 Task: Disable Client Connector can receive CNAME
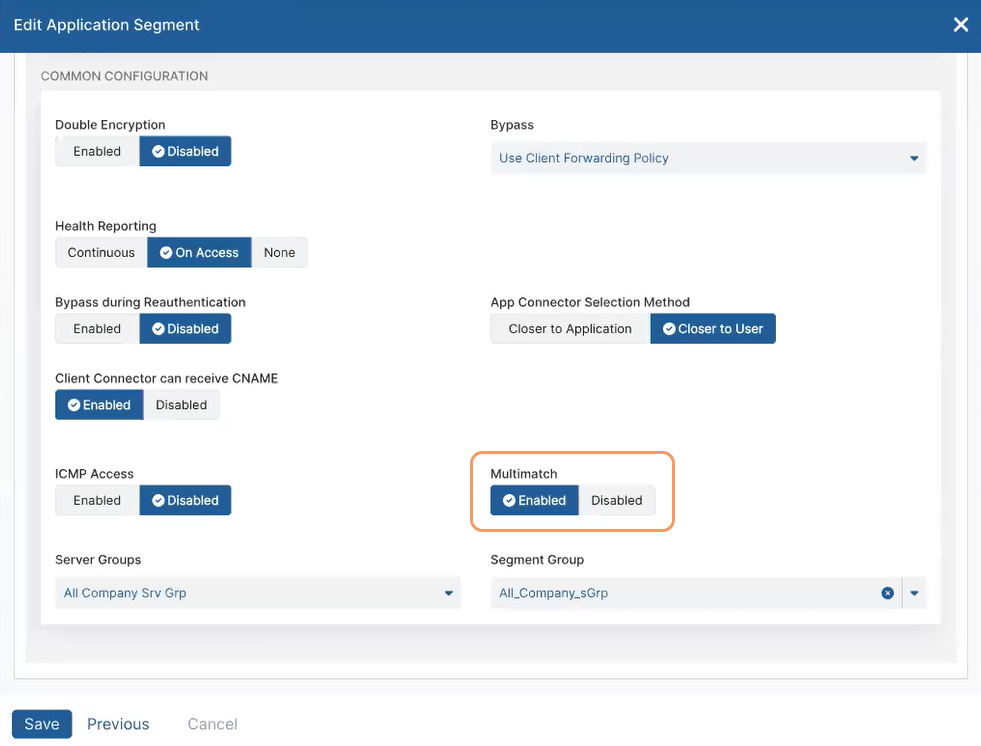(181, 405)
